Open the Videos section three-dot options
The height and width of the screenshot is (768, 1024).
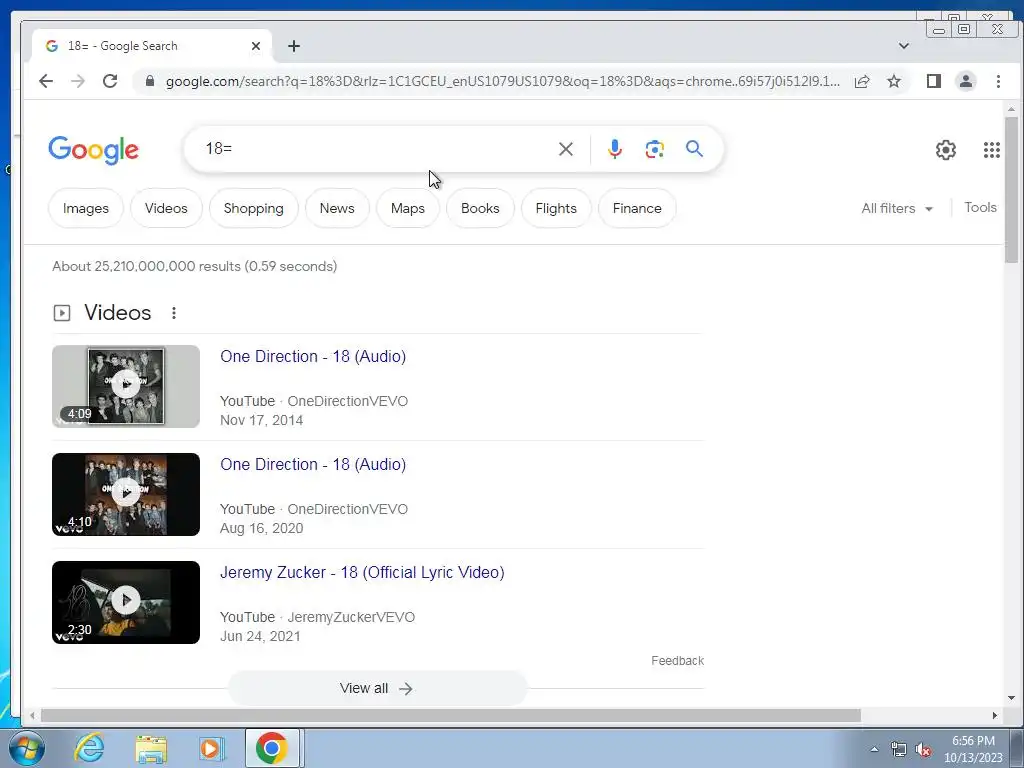point(174,313)
